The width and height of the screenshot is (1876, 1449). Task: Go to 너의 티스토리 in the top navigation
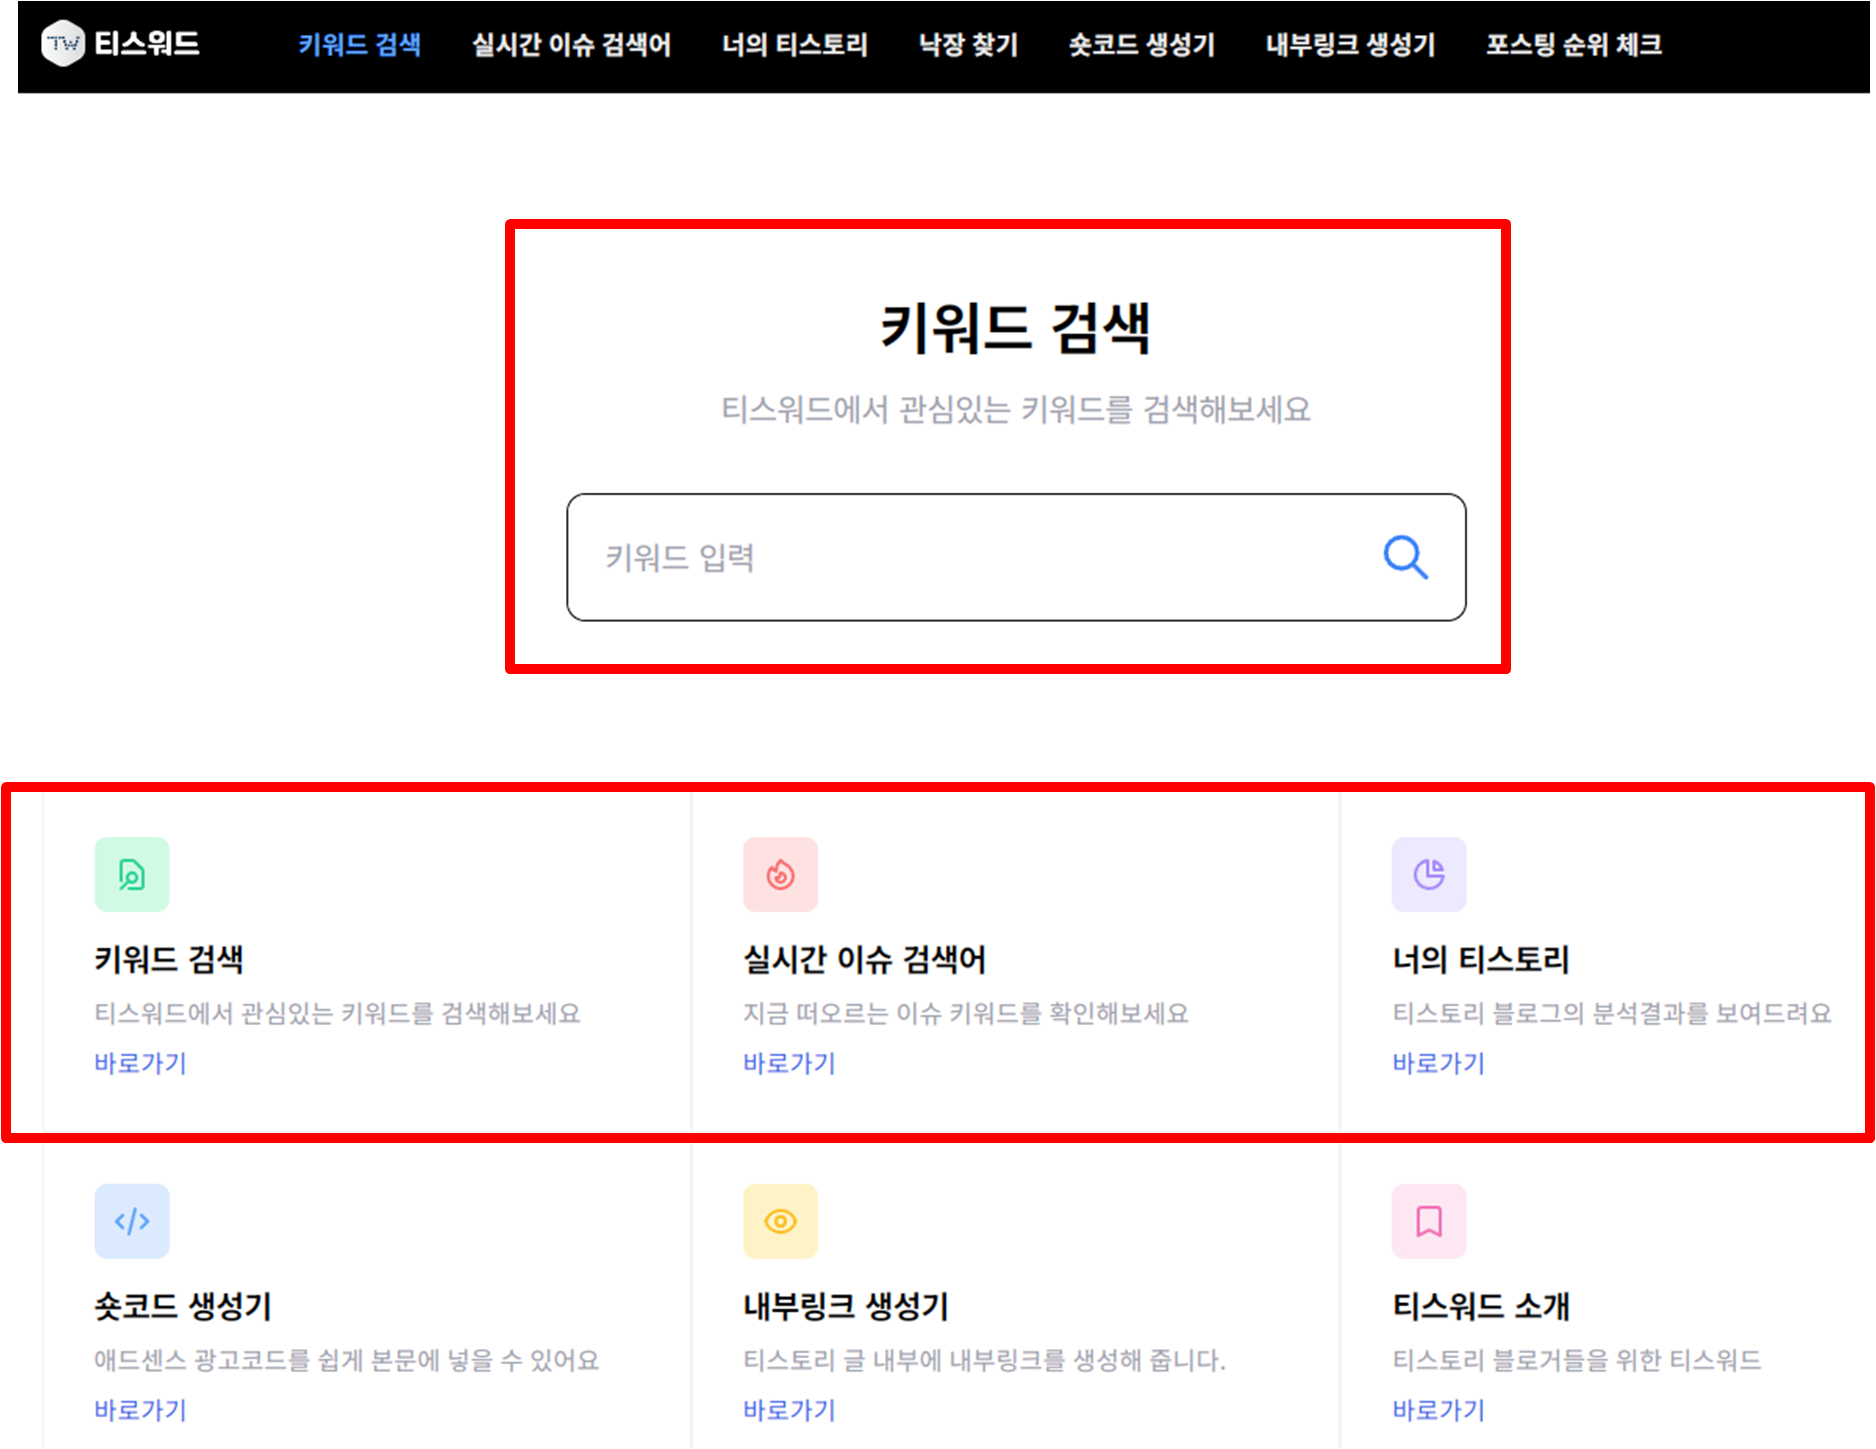[795, 45]
